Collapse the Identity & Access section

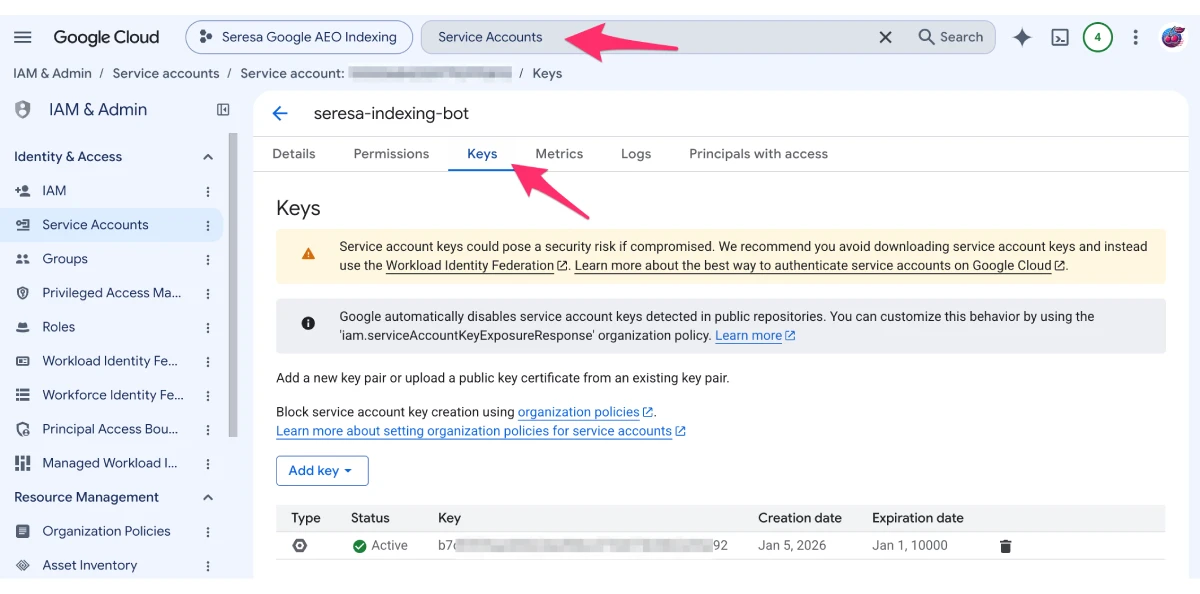tap(208, 157)
